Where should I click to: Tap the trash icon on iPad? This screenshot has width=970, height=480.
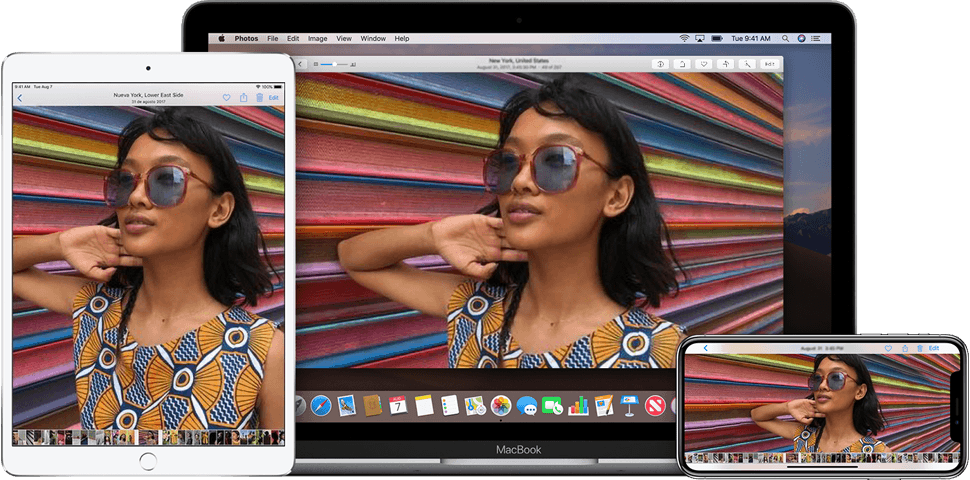point(259,98)
